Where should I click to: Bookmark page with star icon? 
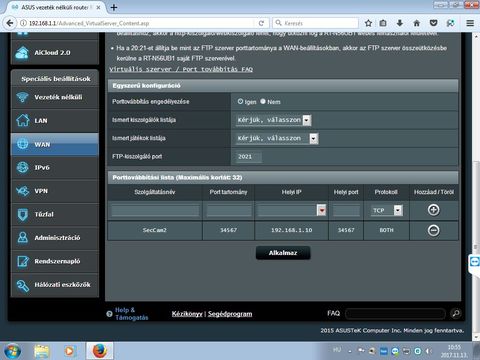point(368,23)
